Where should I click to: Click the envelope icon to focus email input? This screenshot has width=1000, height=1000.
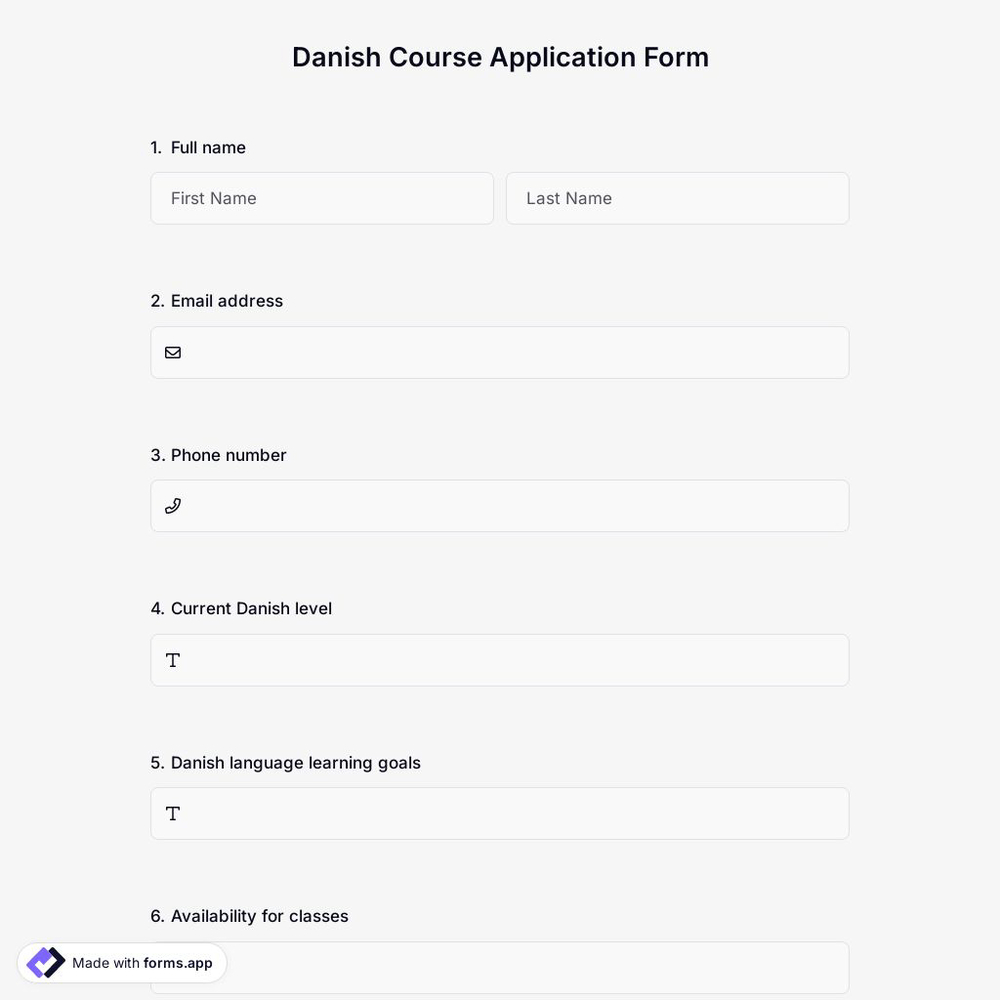tap(172, 352)
